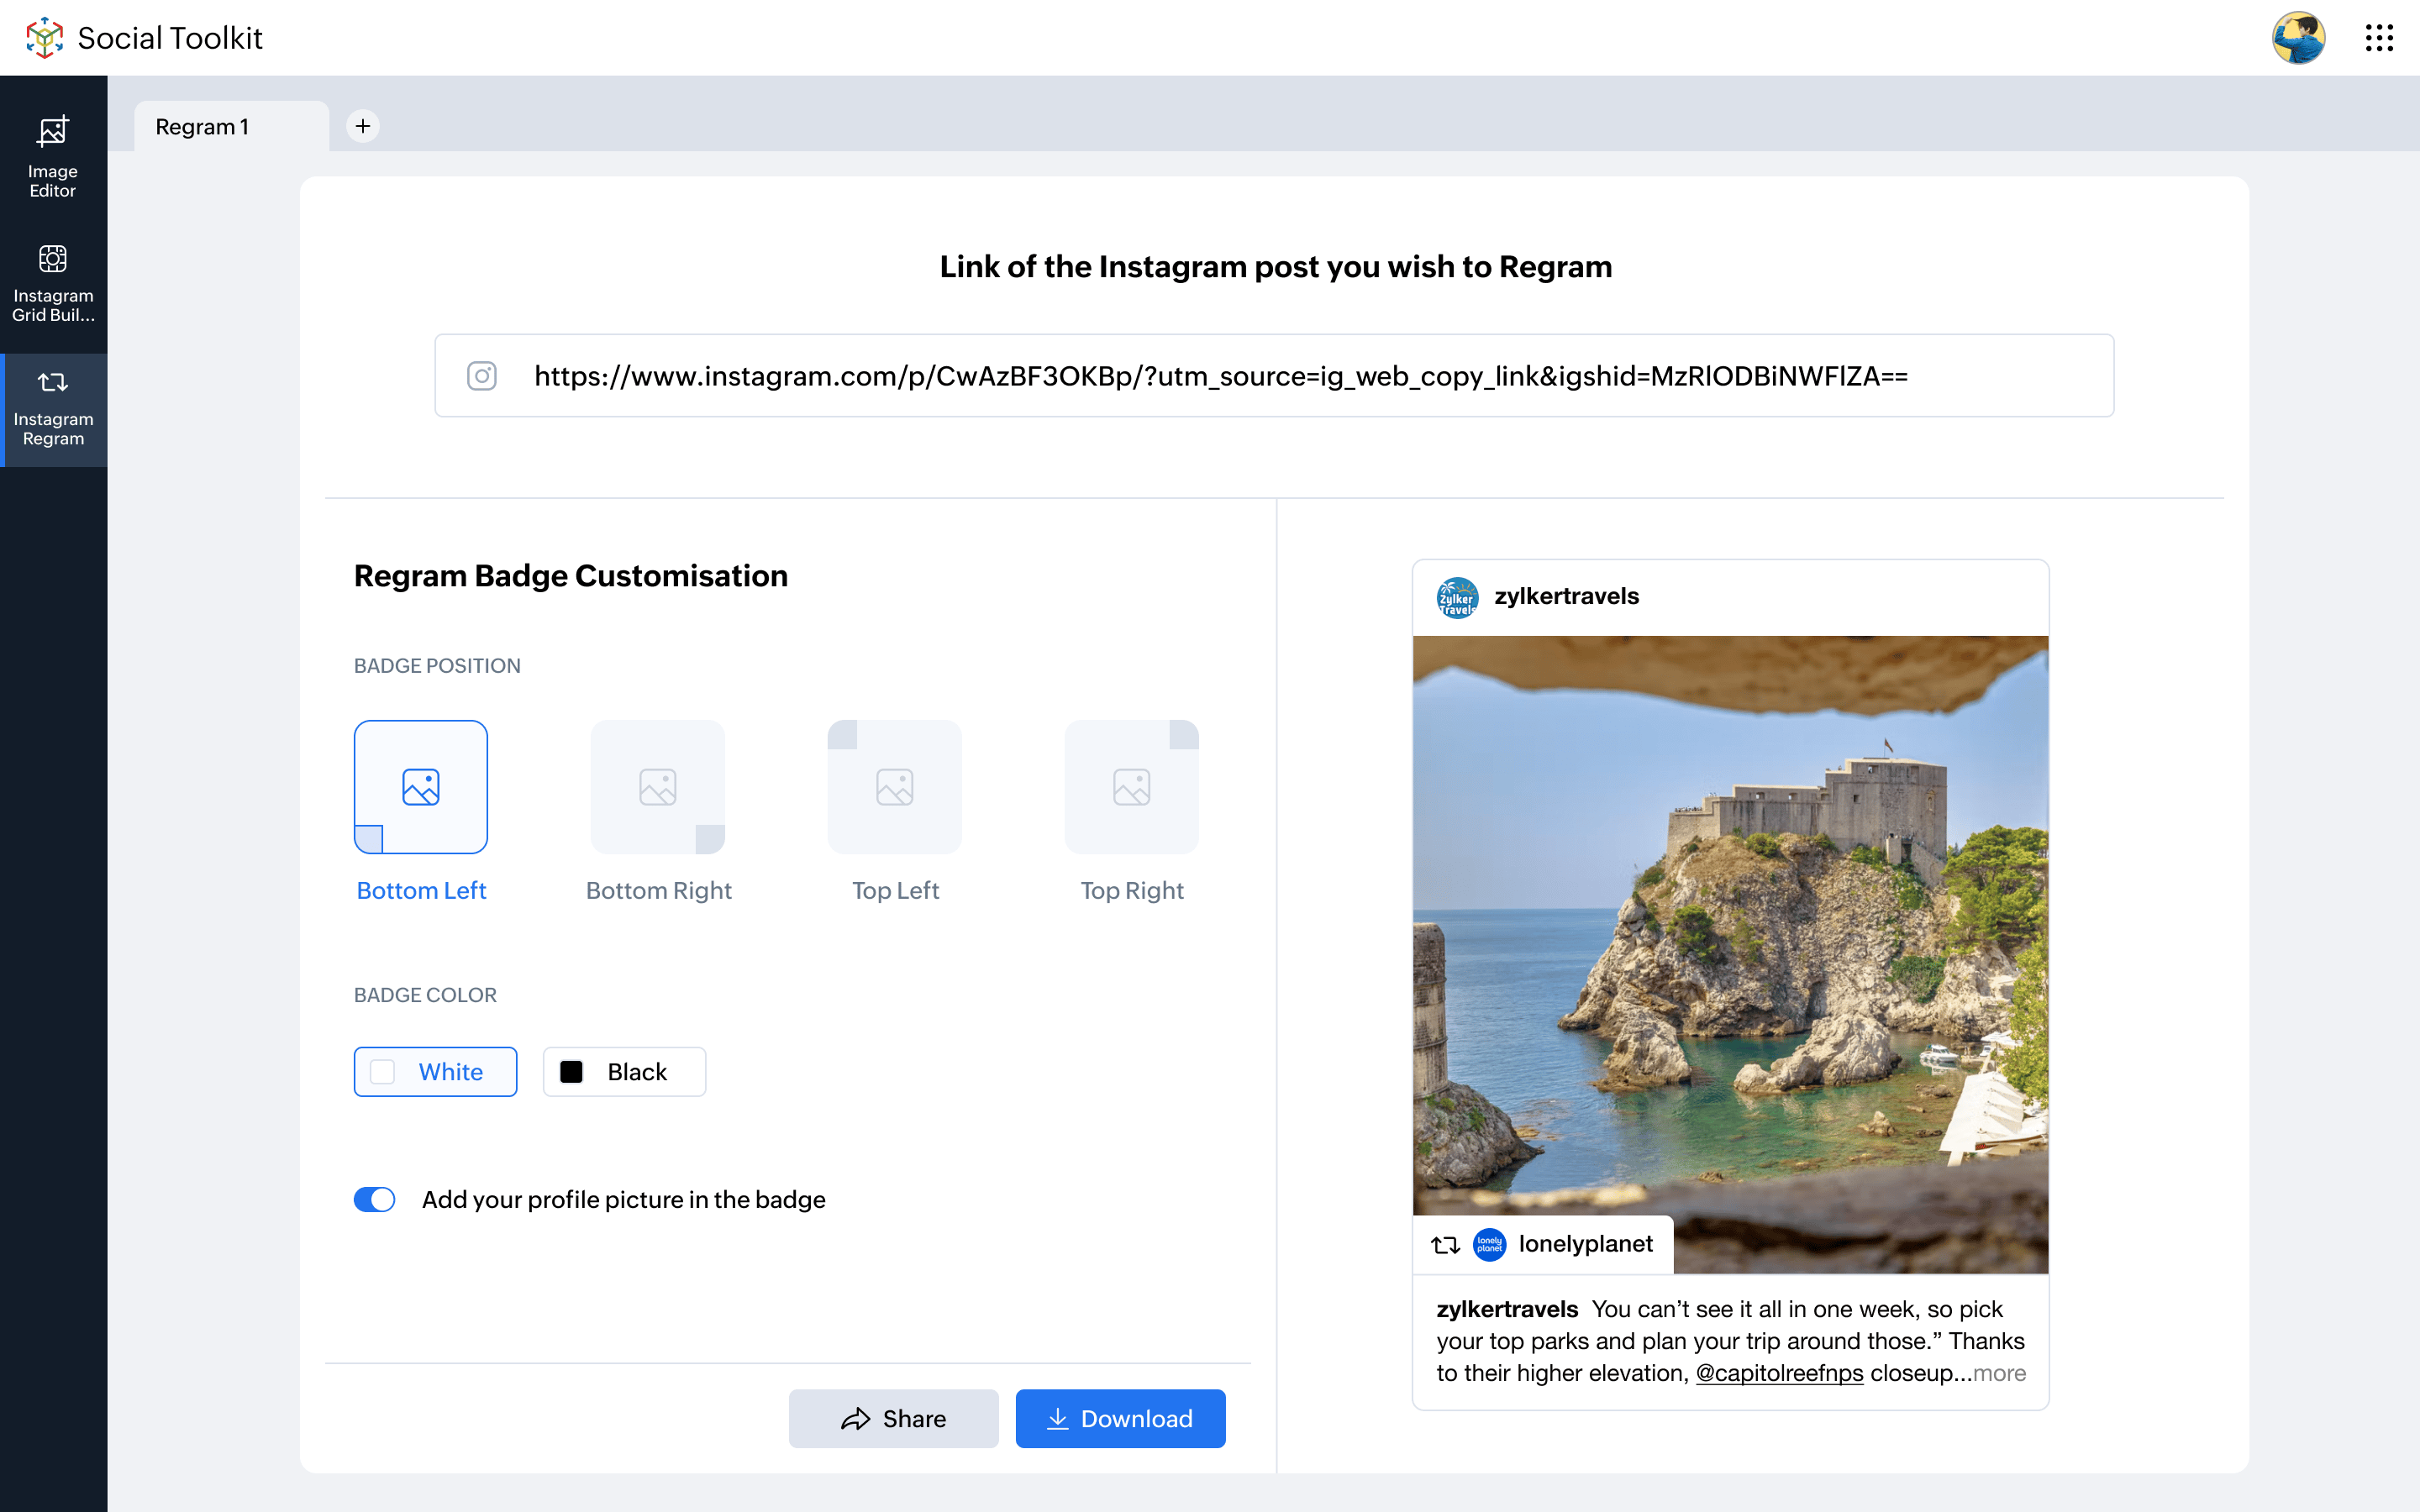Switch to the Regram 1 tab
This screenshot has height=1512, width=2420.
203,127
